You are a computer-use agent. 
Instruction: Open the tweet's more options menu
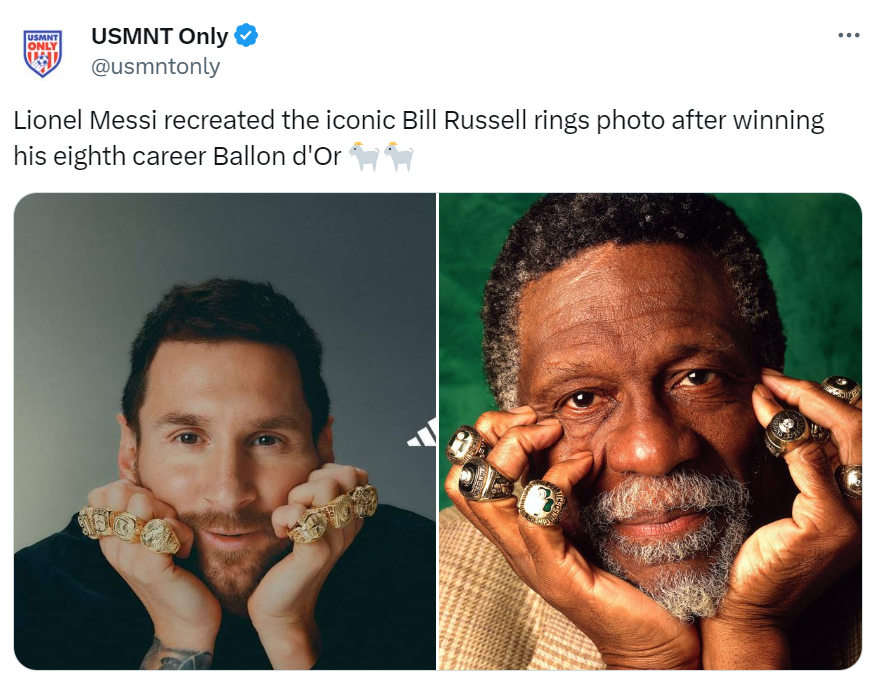[x=848, y=36]
